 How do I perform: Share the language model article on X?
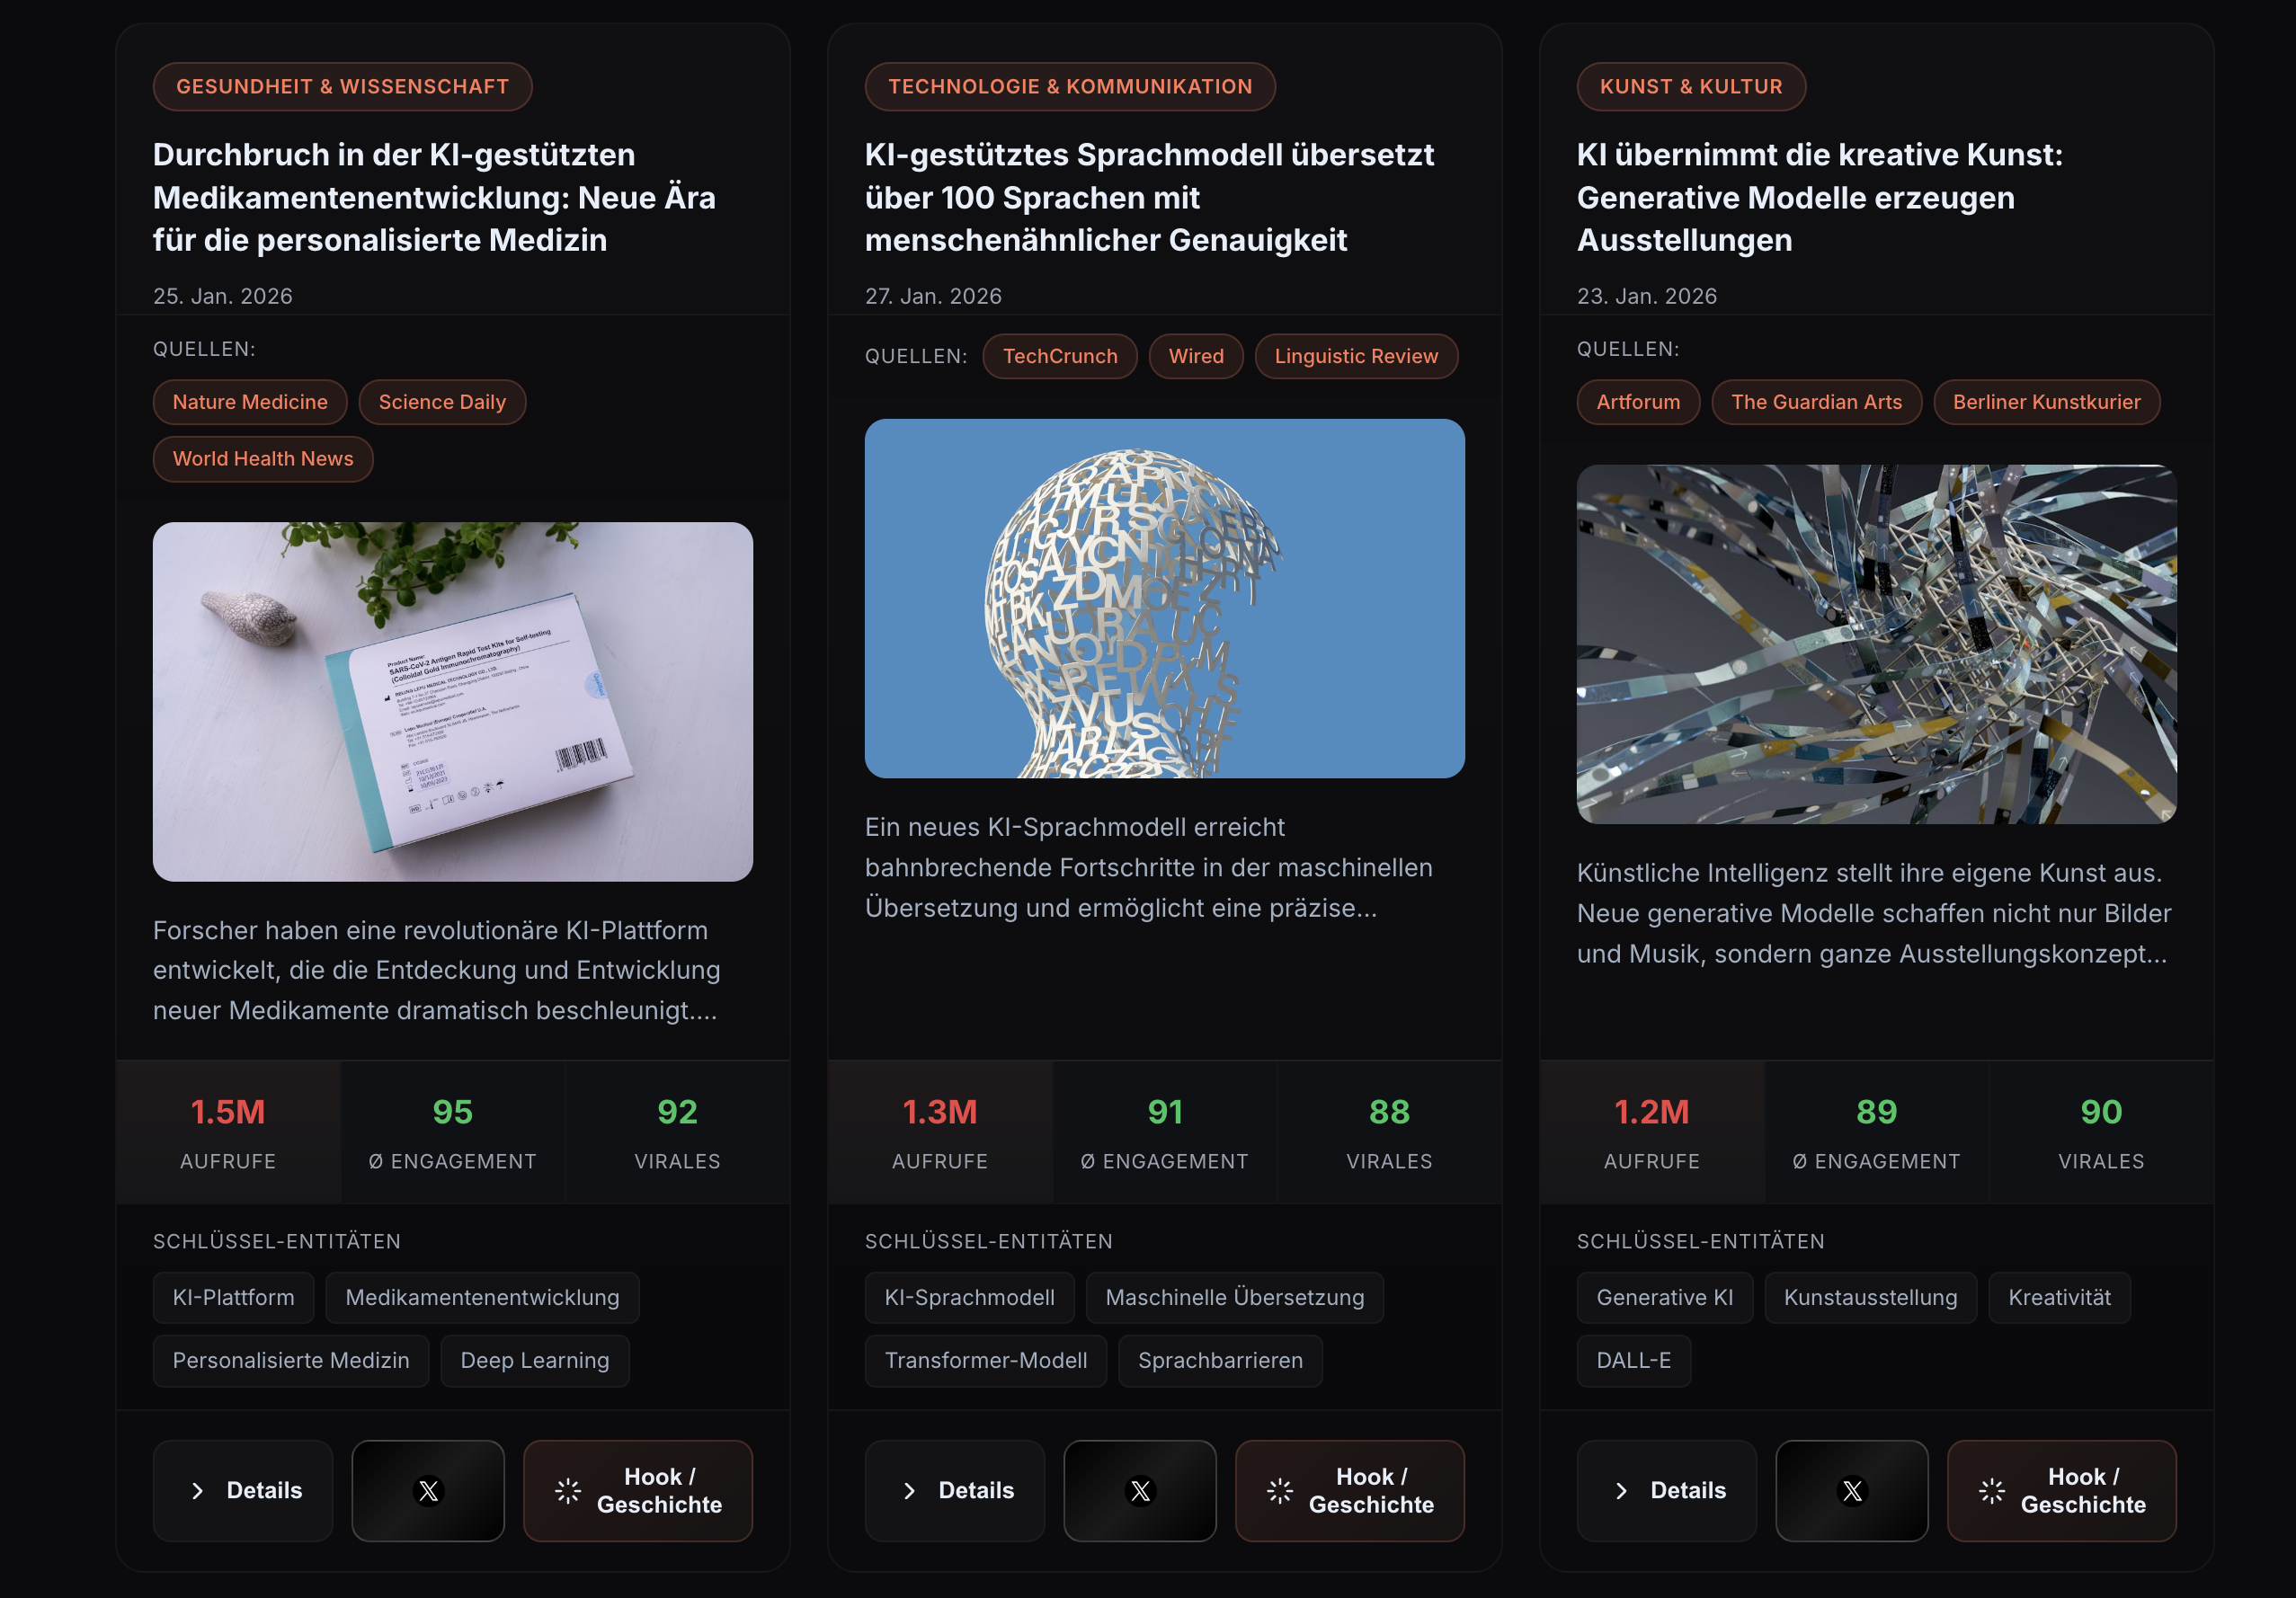(x=1140, y=1490)
